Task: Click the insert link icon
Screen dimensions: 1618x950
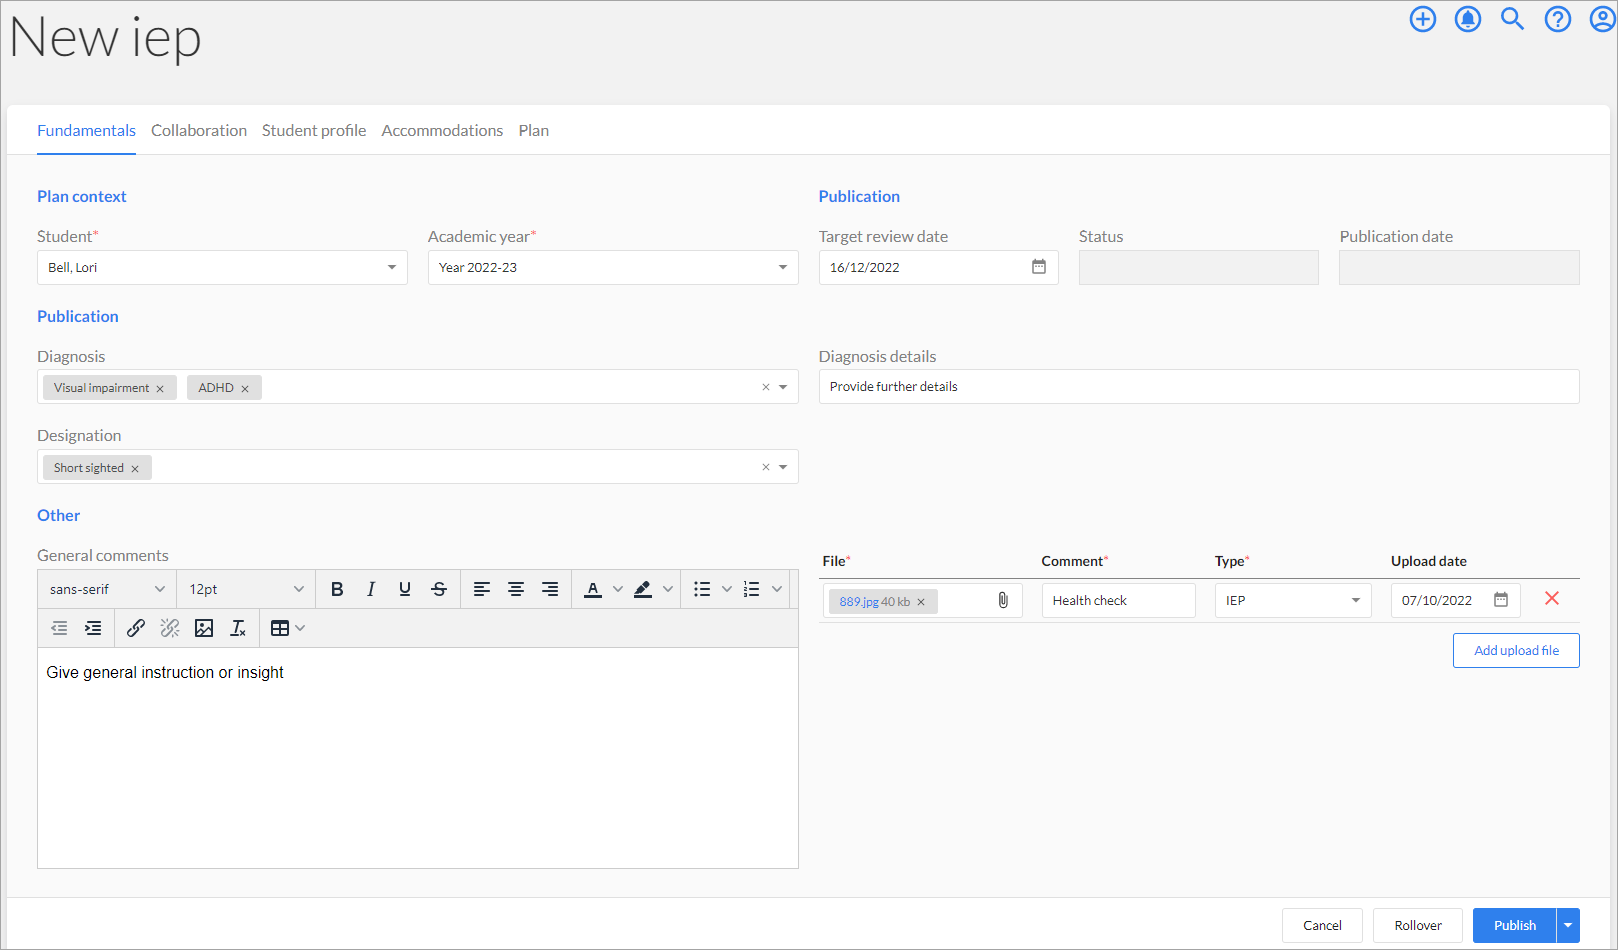Action: click(x=136, y=628)
